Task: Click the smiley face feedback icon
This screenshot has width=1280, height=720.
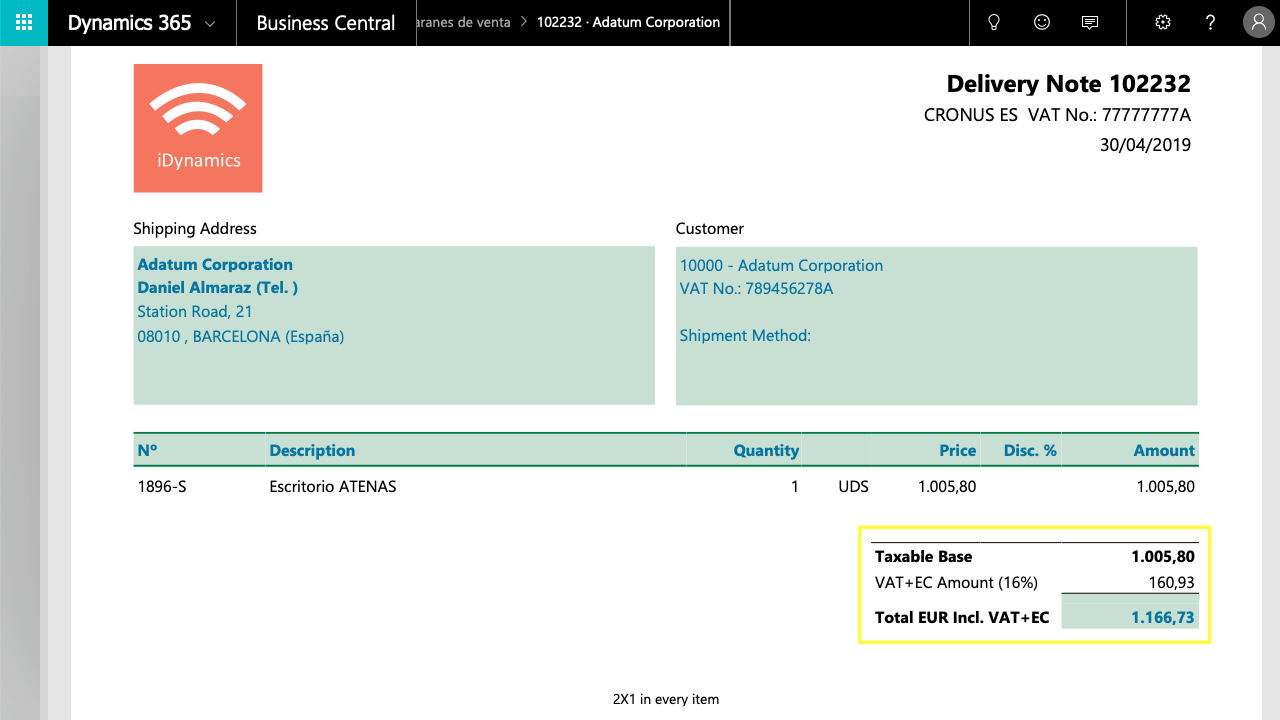Action: [1042, 23]
